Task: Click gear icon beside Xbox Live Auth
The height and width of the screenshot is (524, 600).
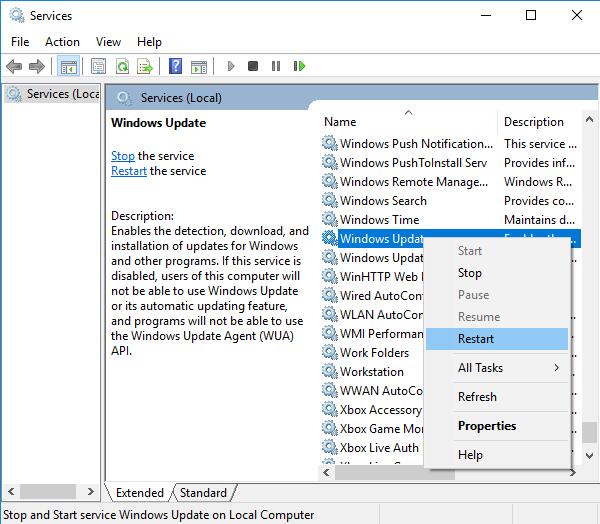Action: [329, 447]
